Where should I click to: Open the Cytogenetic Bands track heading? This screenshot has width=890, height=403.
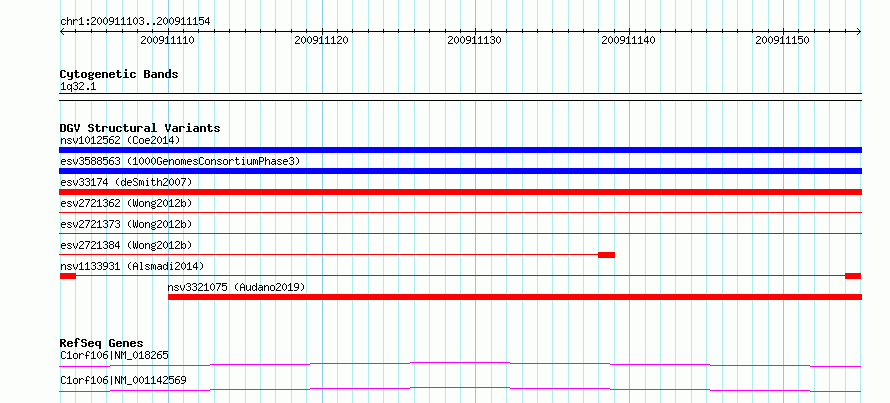tap(119, 74)
